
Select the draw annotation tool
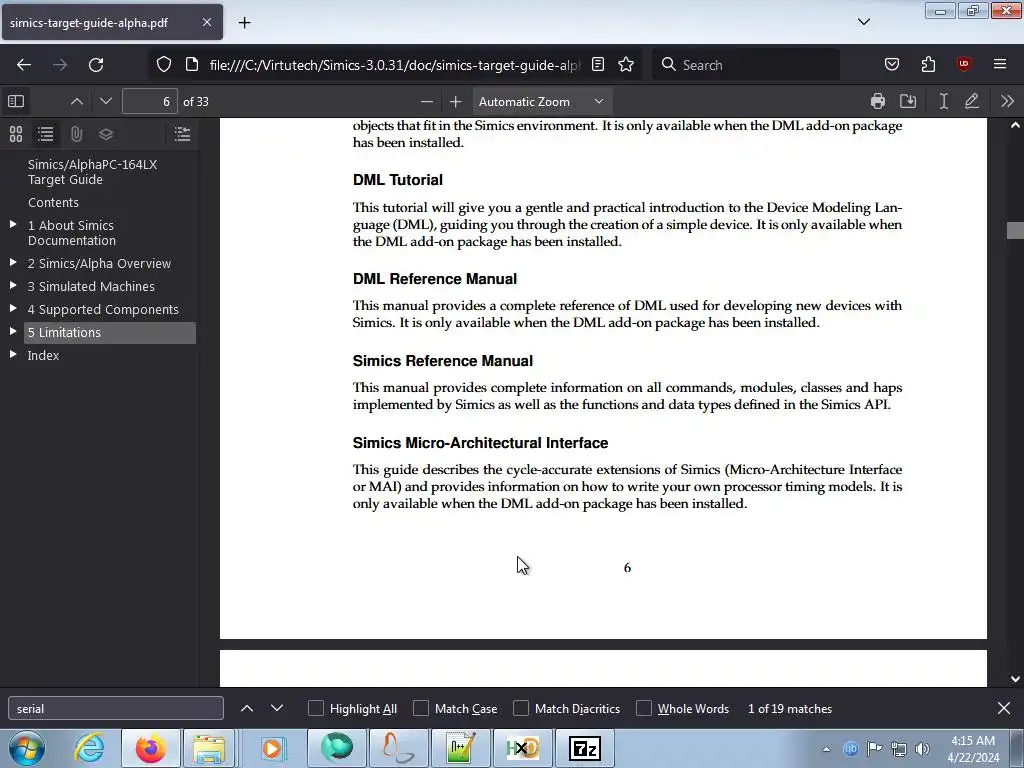click(x=972, y=101)
